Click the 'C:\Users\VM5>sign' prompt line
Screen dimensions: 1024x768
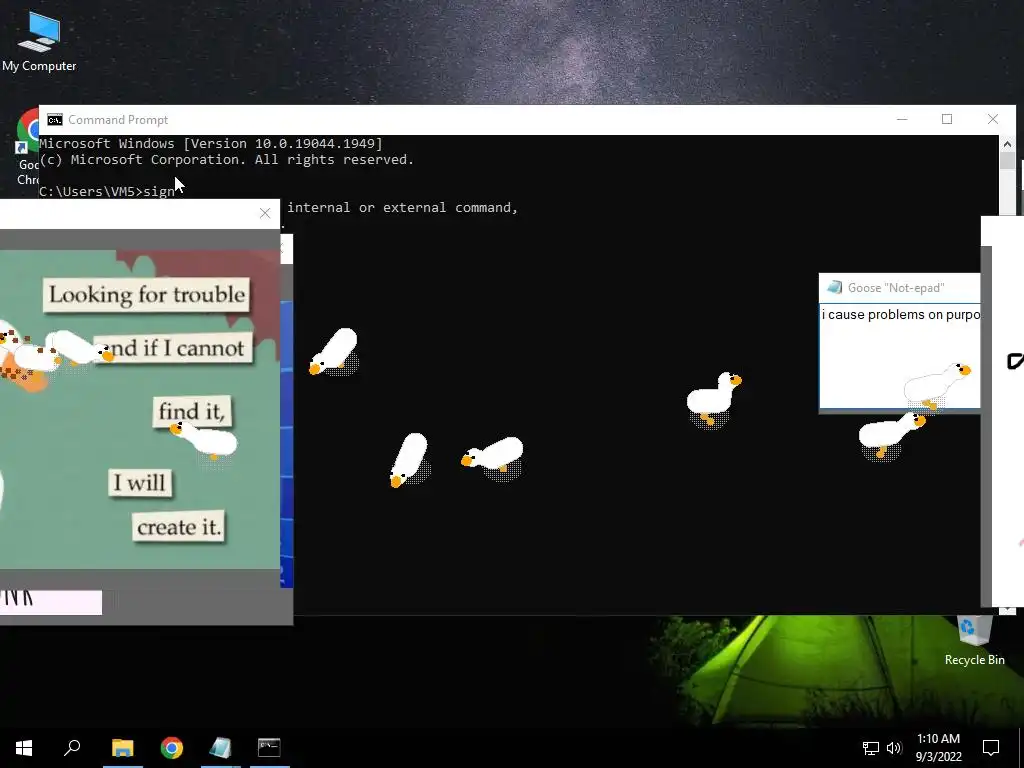click(x=106, y=191)
